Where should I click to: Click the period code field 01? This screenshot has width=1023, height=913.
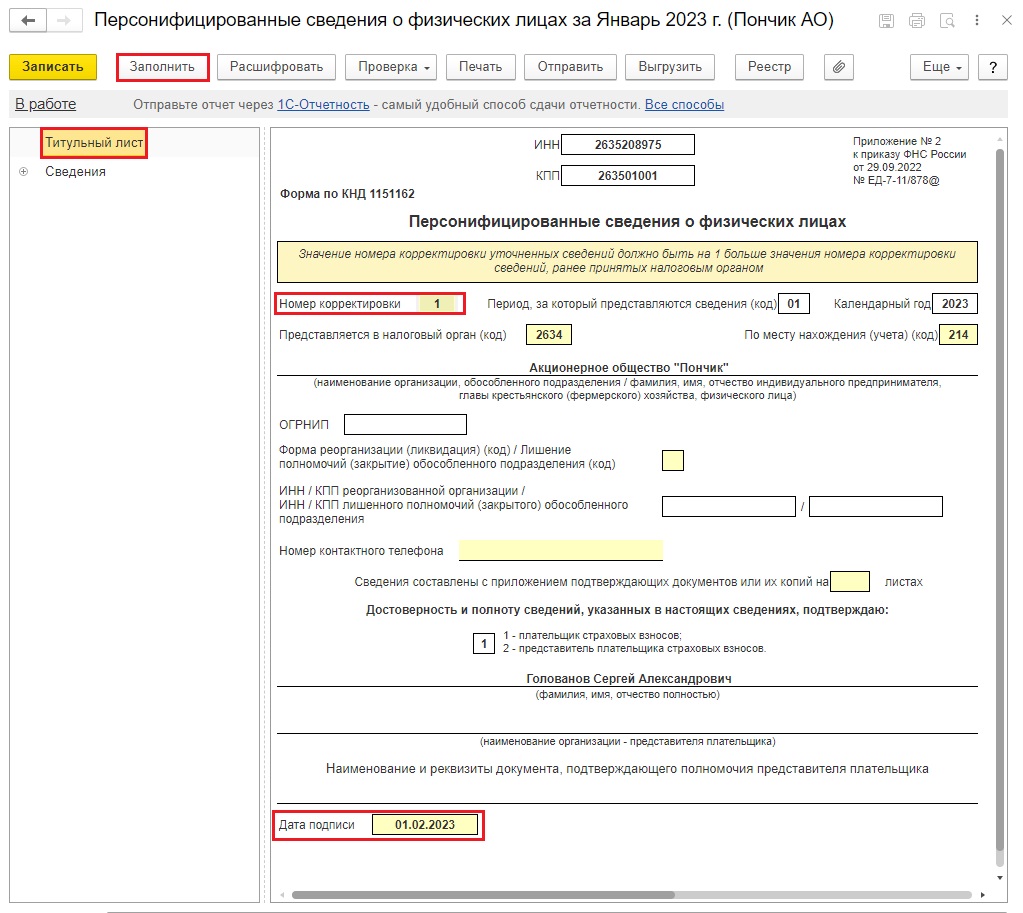click(793, 304)
